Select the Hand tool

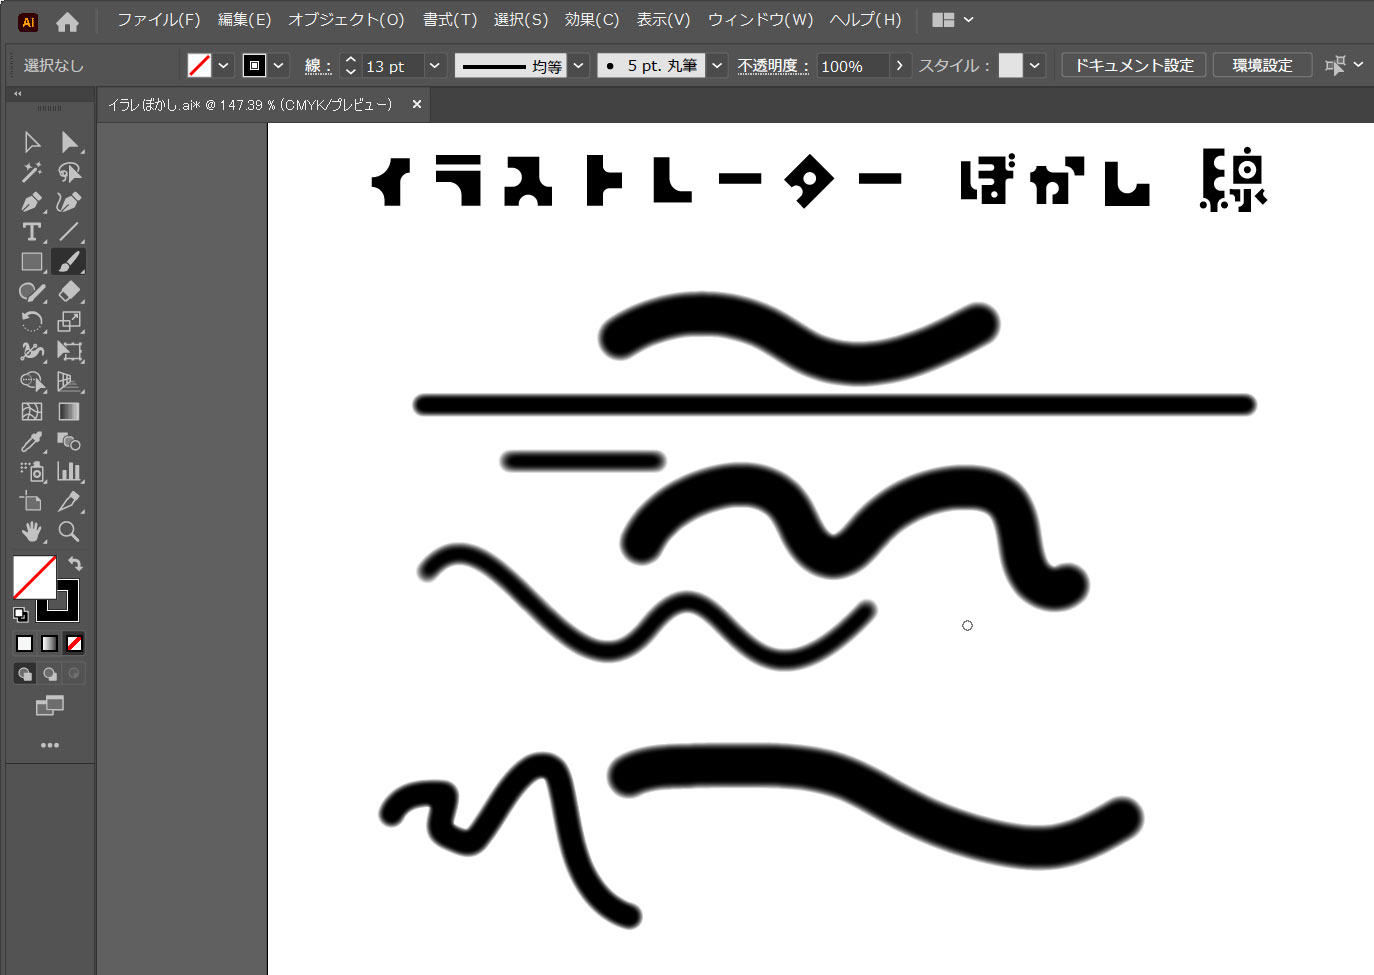point(31,532)
